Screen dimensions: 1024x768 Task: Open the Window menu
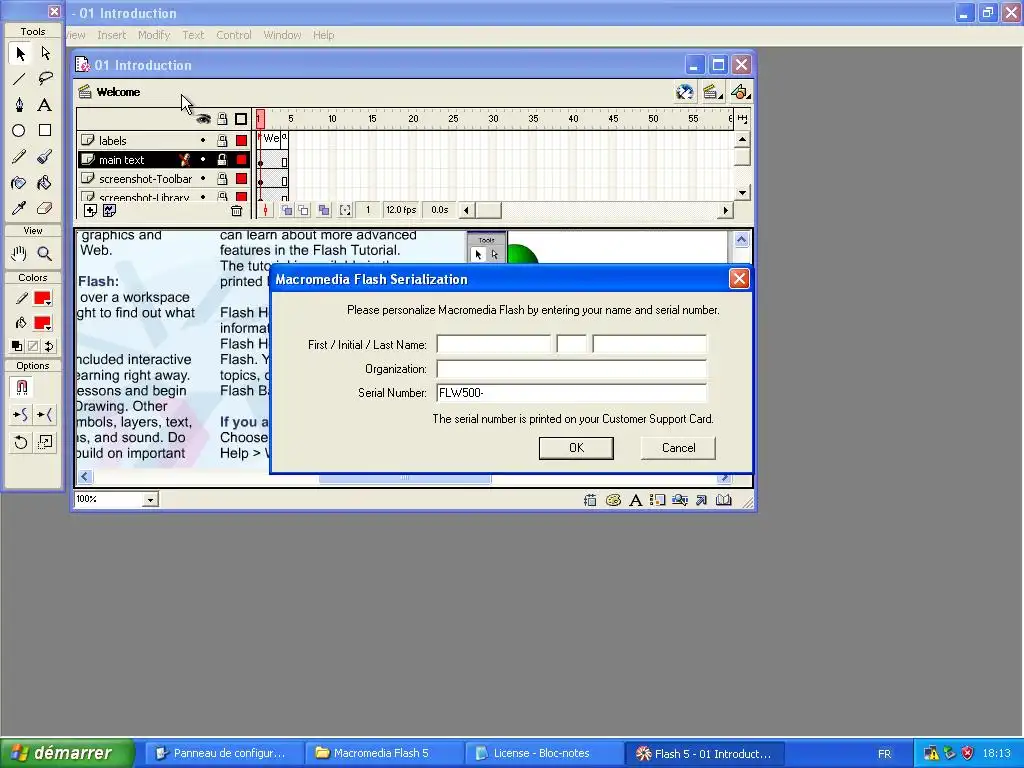pyautogui.click(x=282, y=35)
